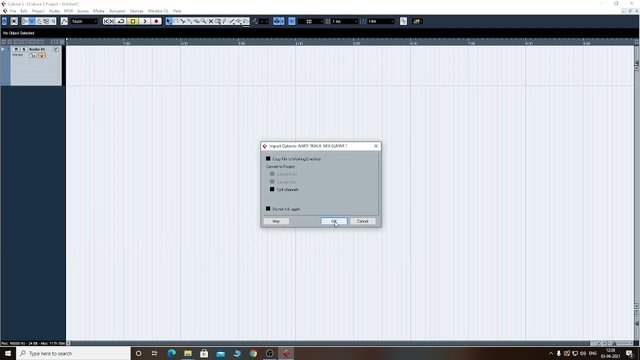The image size is (640, 360).
Task: Open the notification center icon
Action: tap(629, 353)
